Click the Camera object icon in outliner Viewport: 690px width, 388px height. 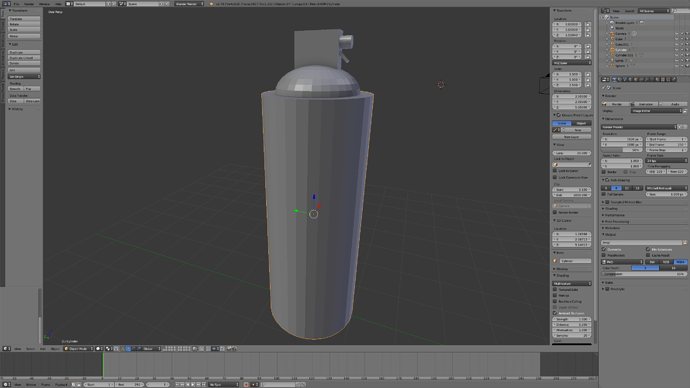(612, 33)
